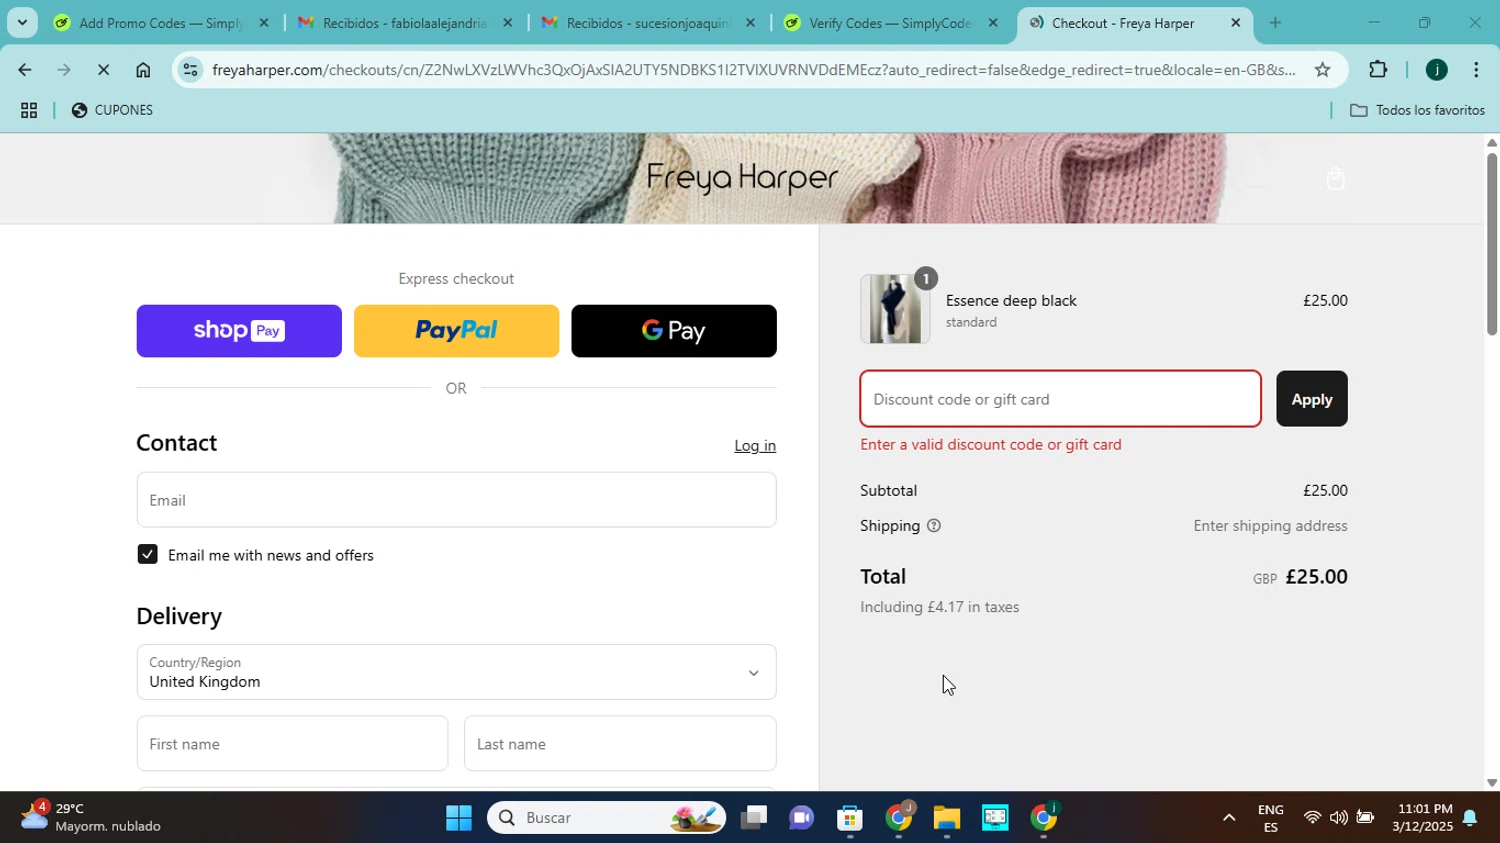
Task: Open the cart bag icon in header
Action: (1335, 179)
